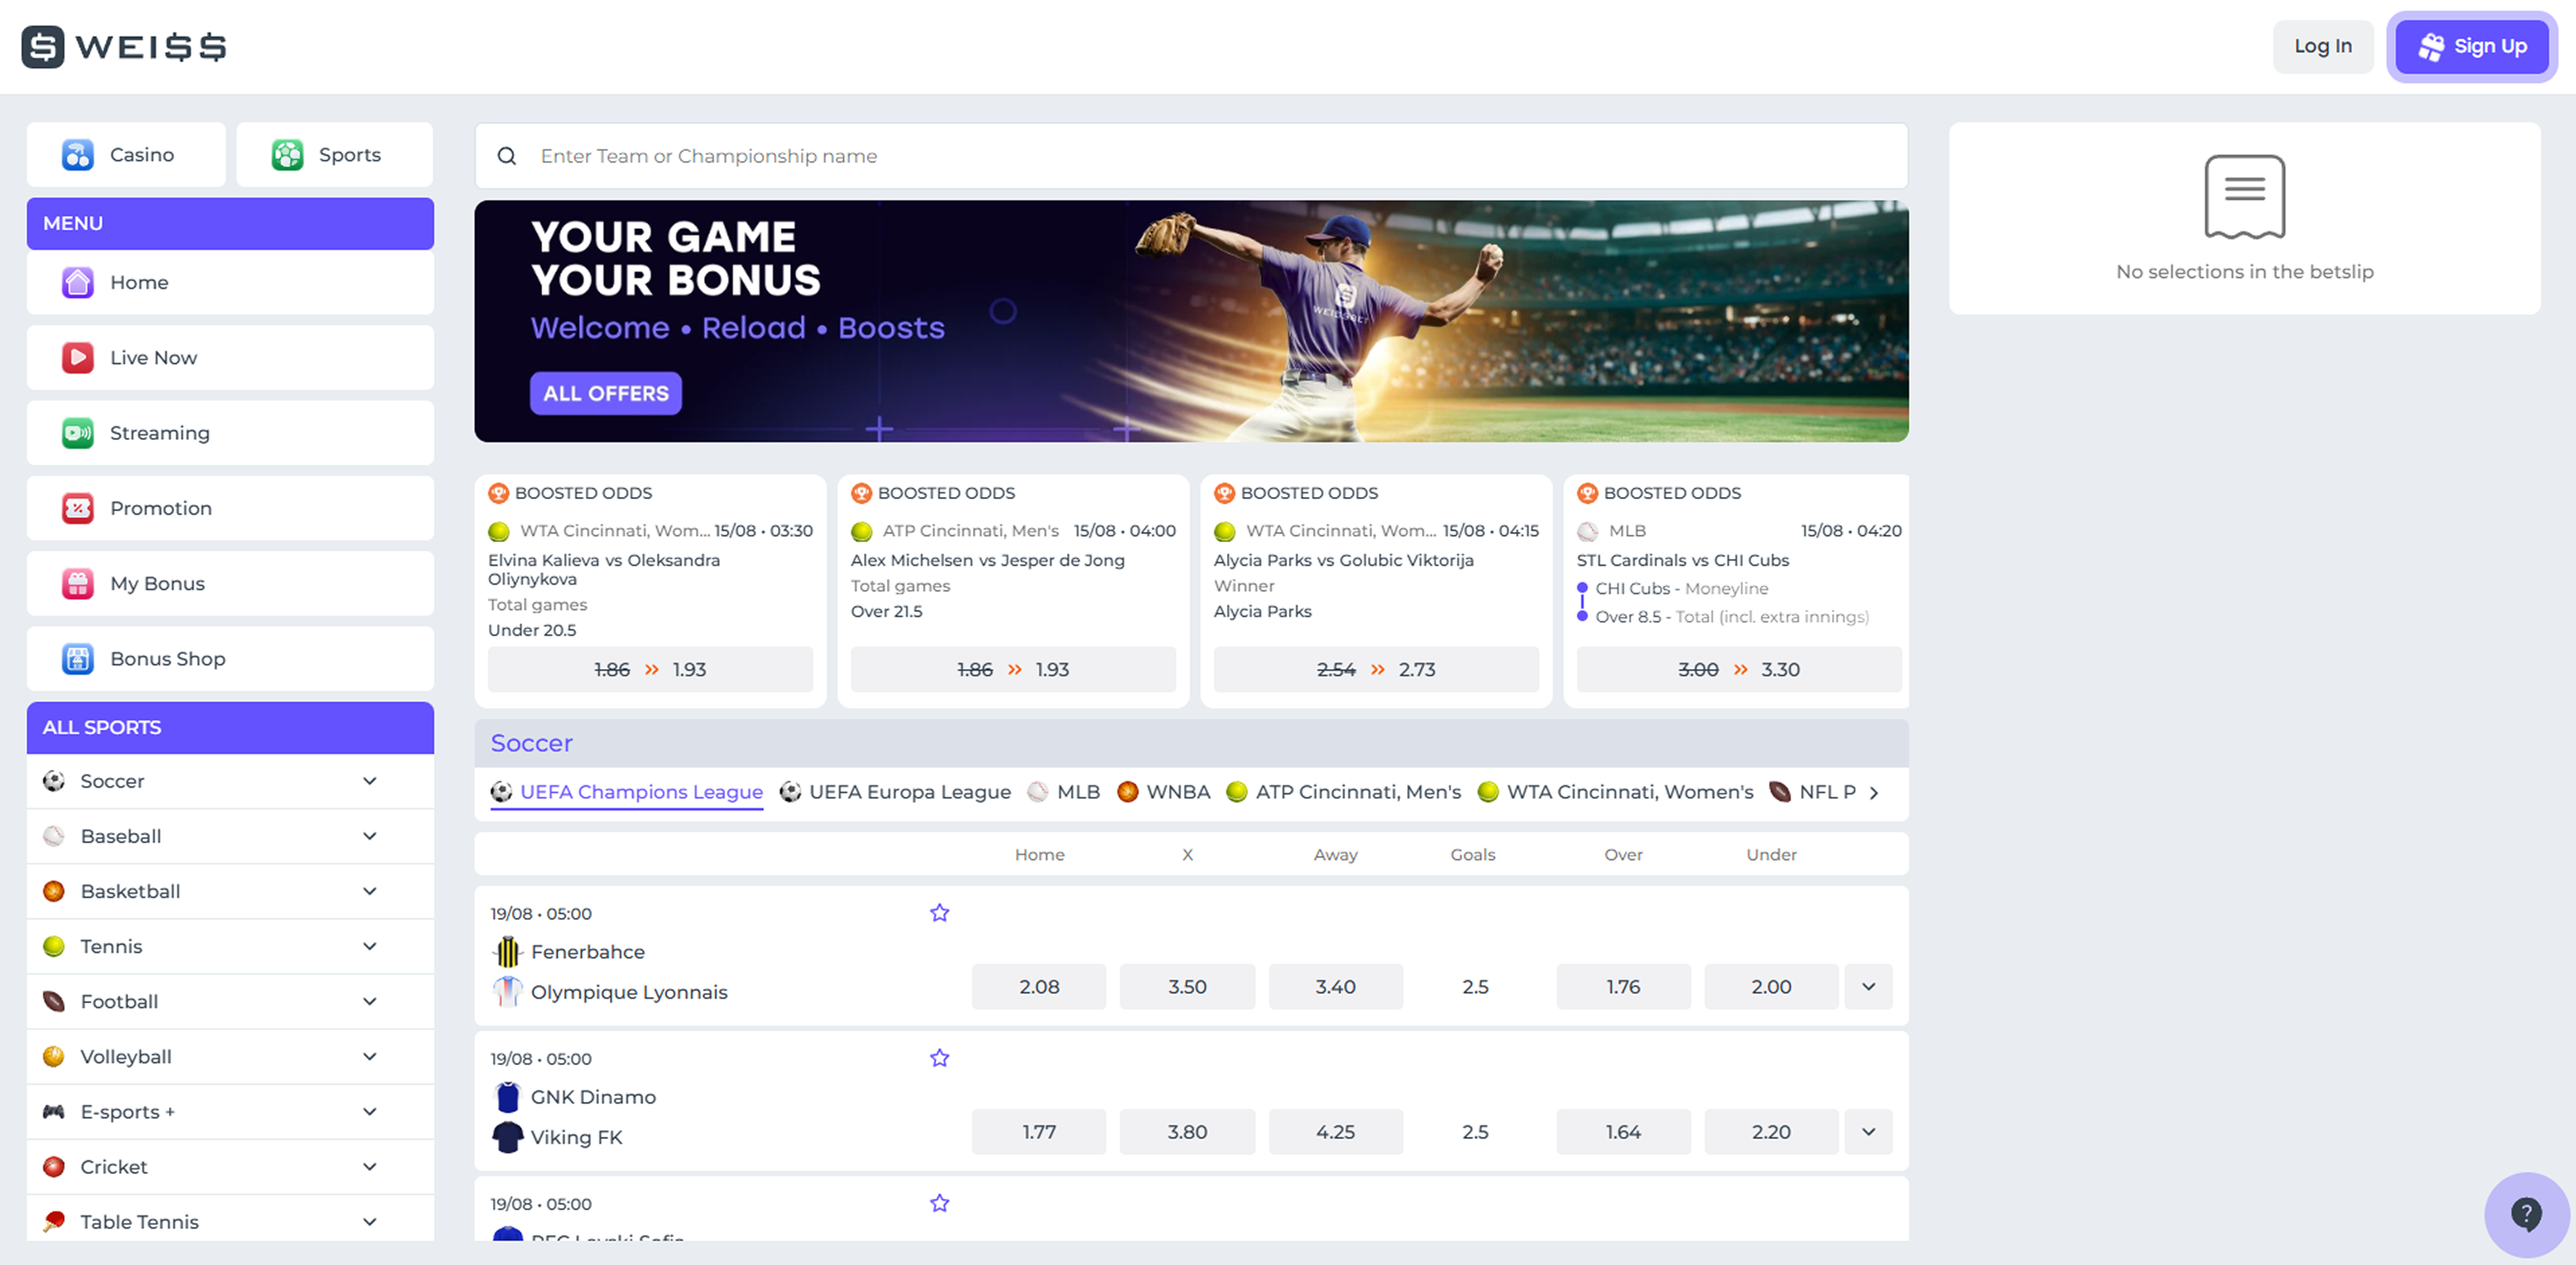The width and height of the screenshot is (2576, 1265).
Task: Switch to WNBA league tab
Action: click(x=1164, y=792)
